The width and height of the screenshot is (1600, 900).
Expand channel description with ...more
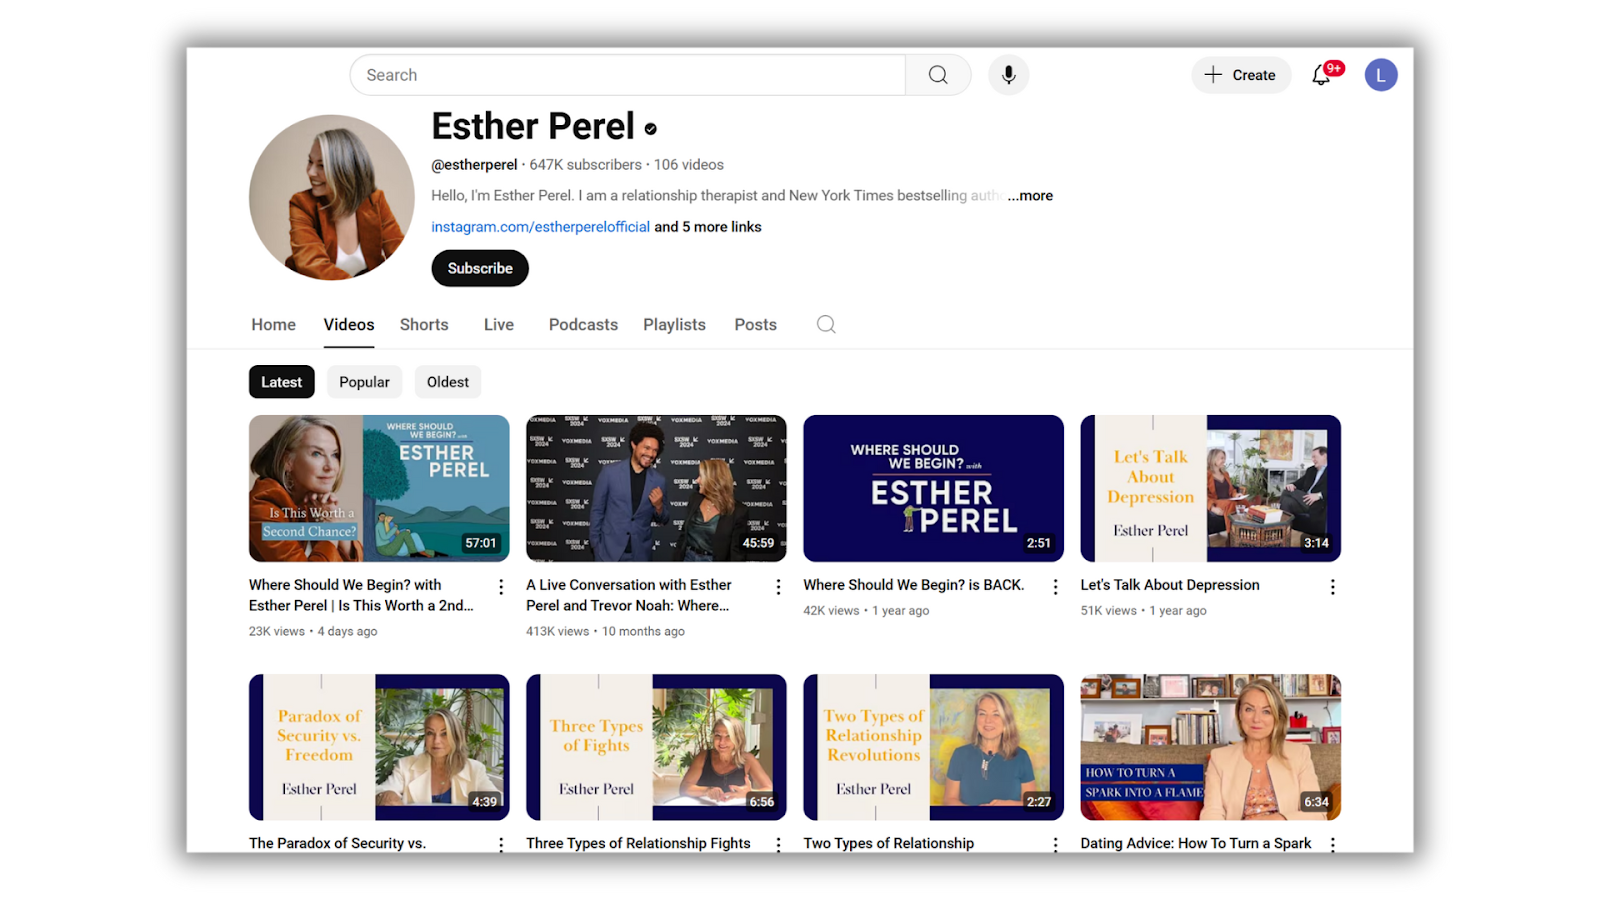pyautogui.click(x=1030, y=196)
